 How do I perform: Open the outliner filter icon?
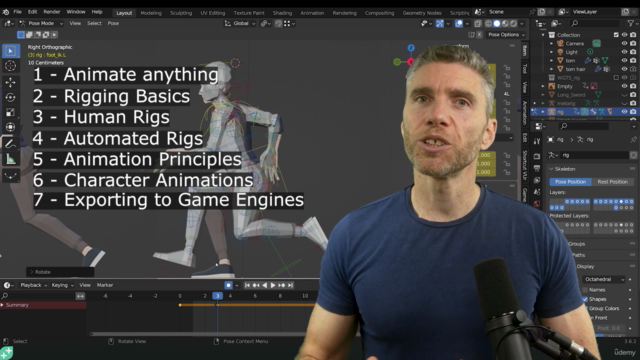point(631,23)
